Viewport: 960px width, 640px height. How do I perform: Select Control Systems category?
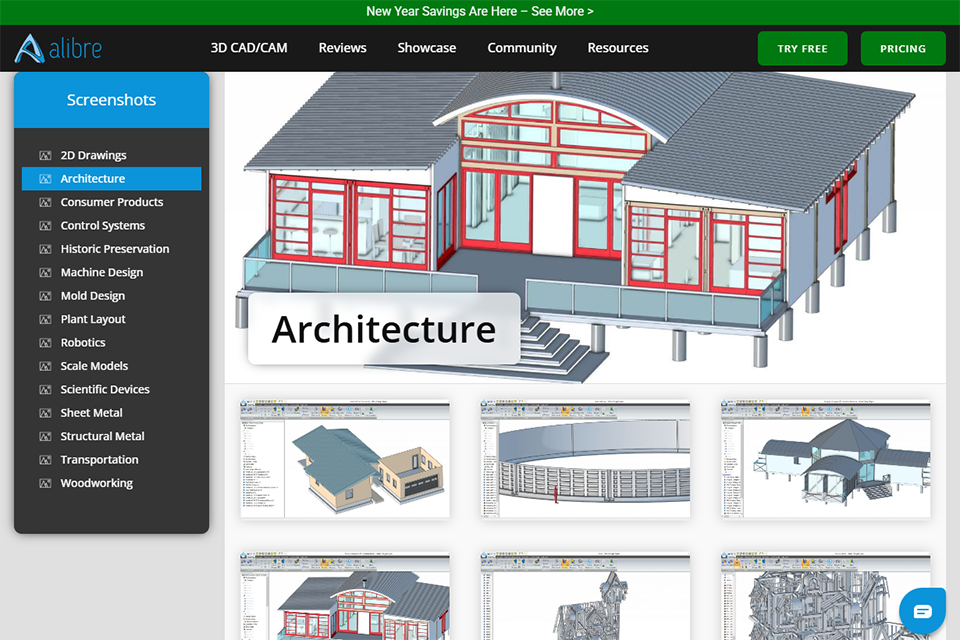[111, 225]
